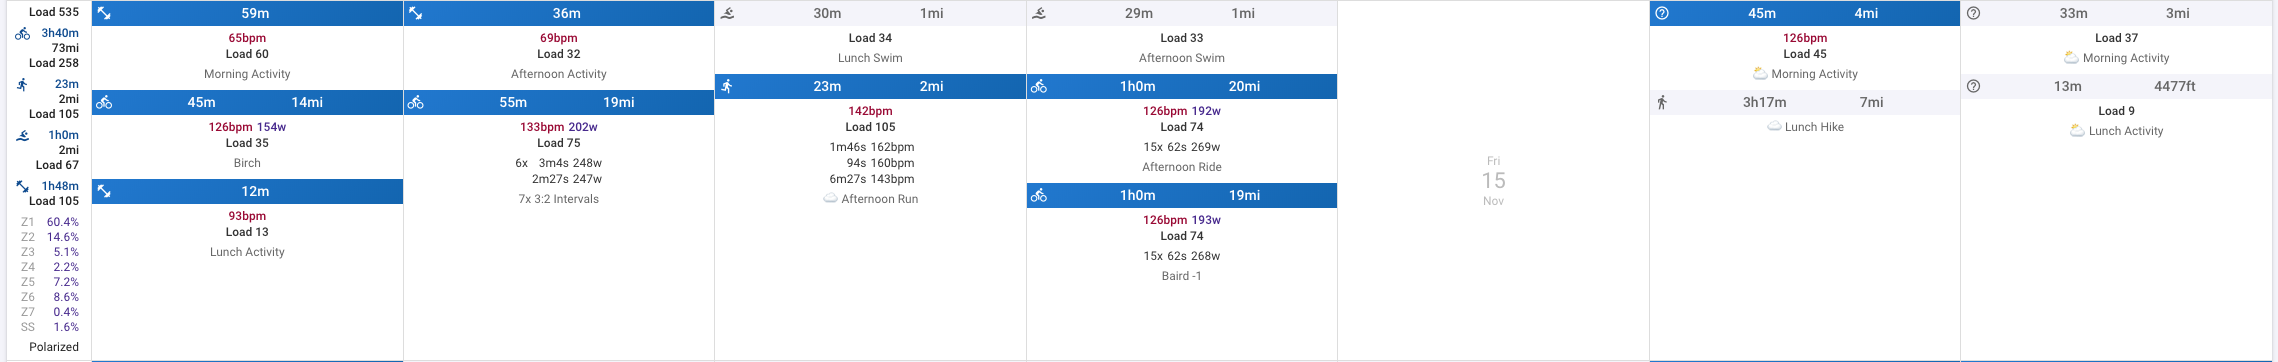Click the hiking icon beside 3h17m
The image size is (2278, 362).
coord(1662,102)
